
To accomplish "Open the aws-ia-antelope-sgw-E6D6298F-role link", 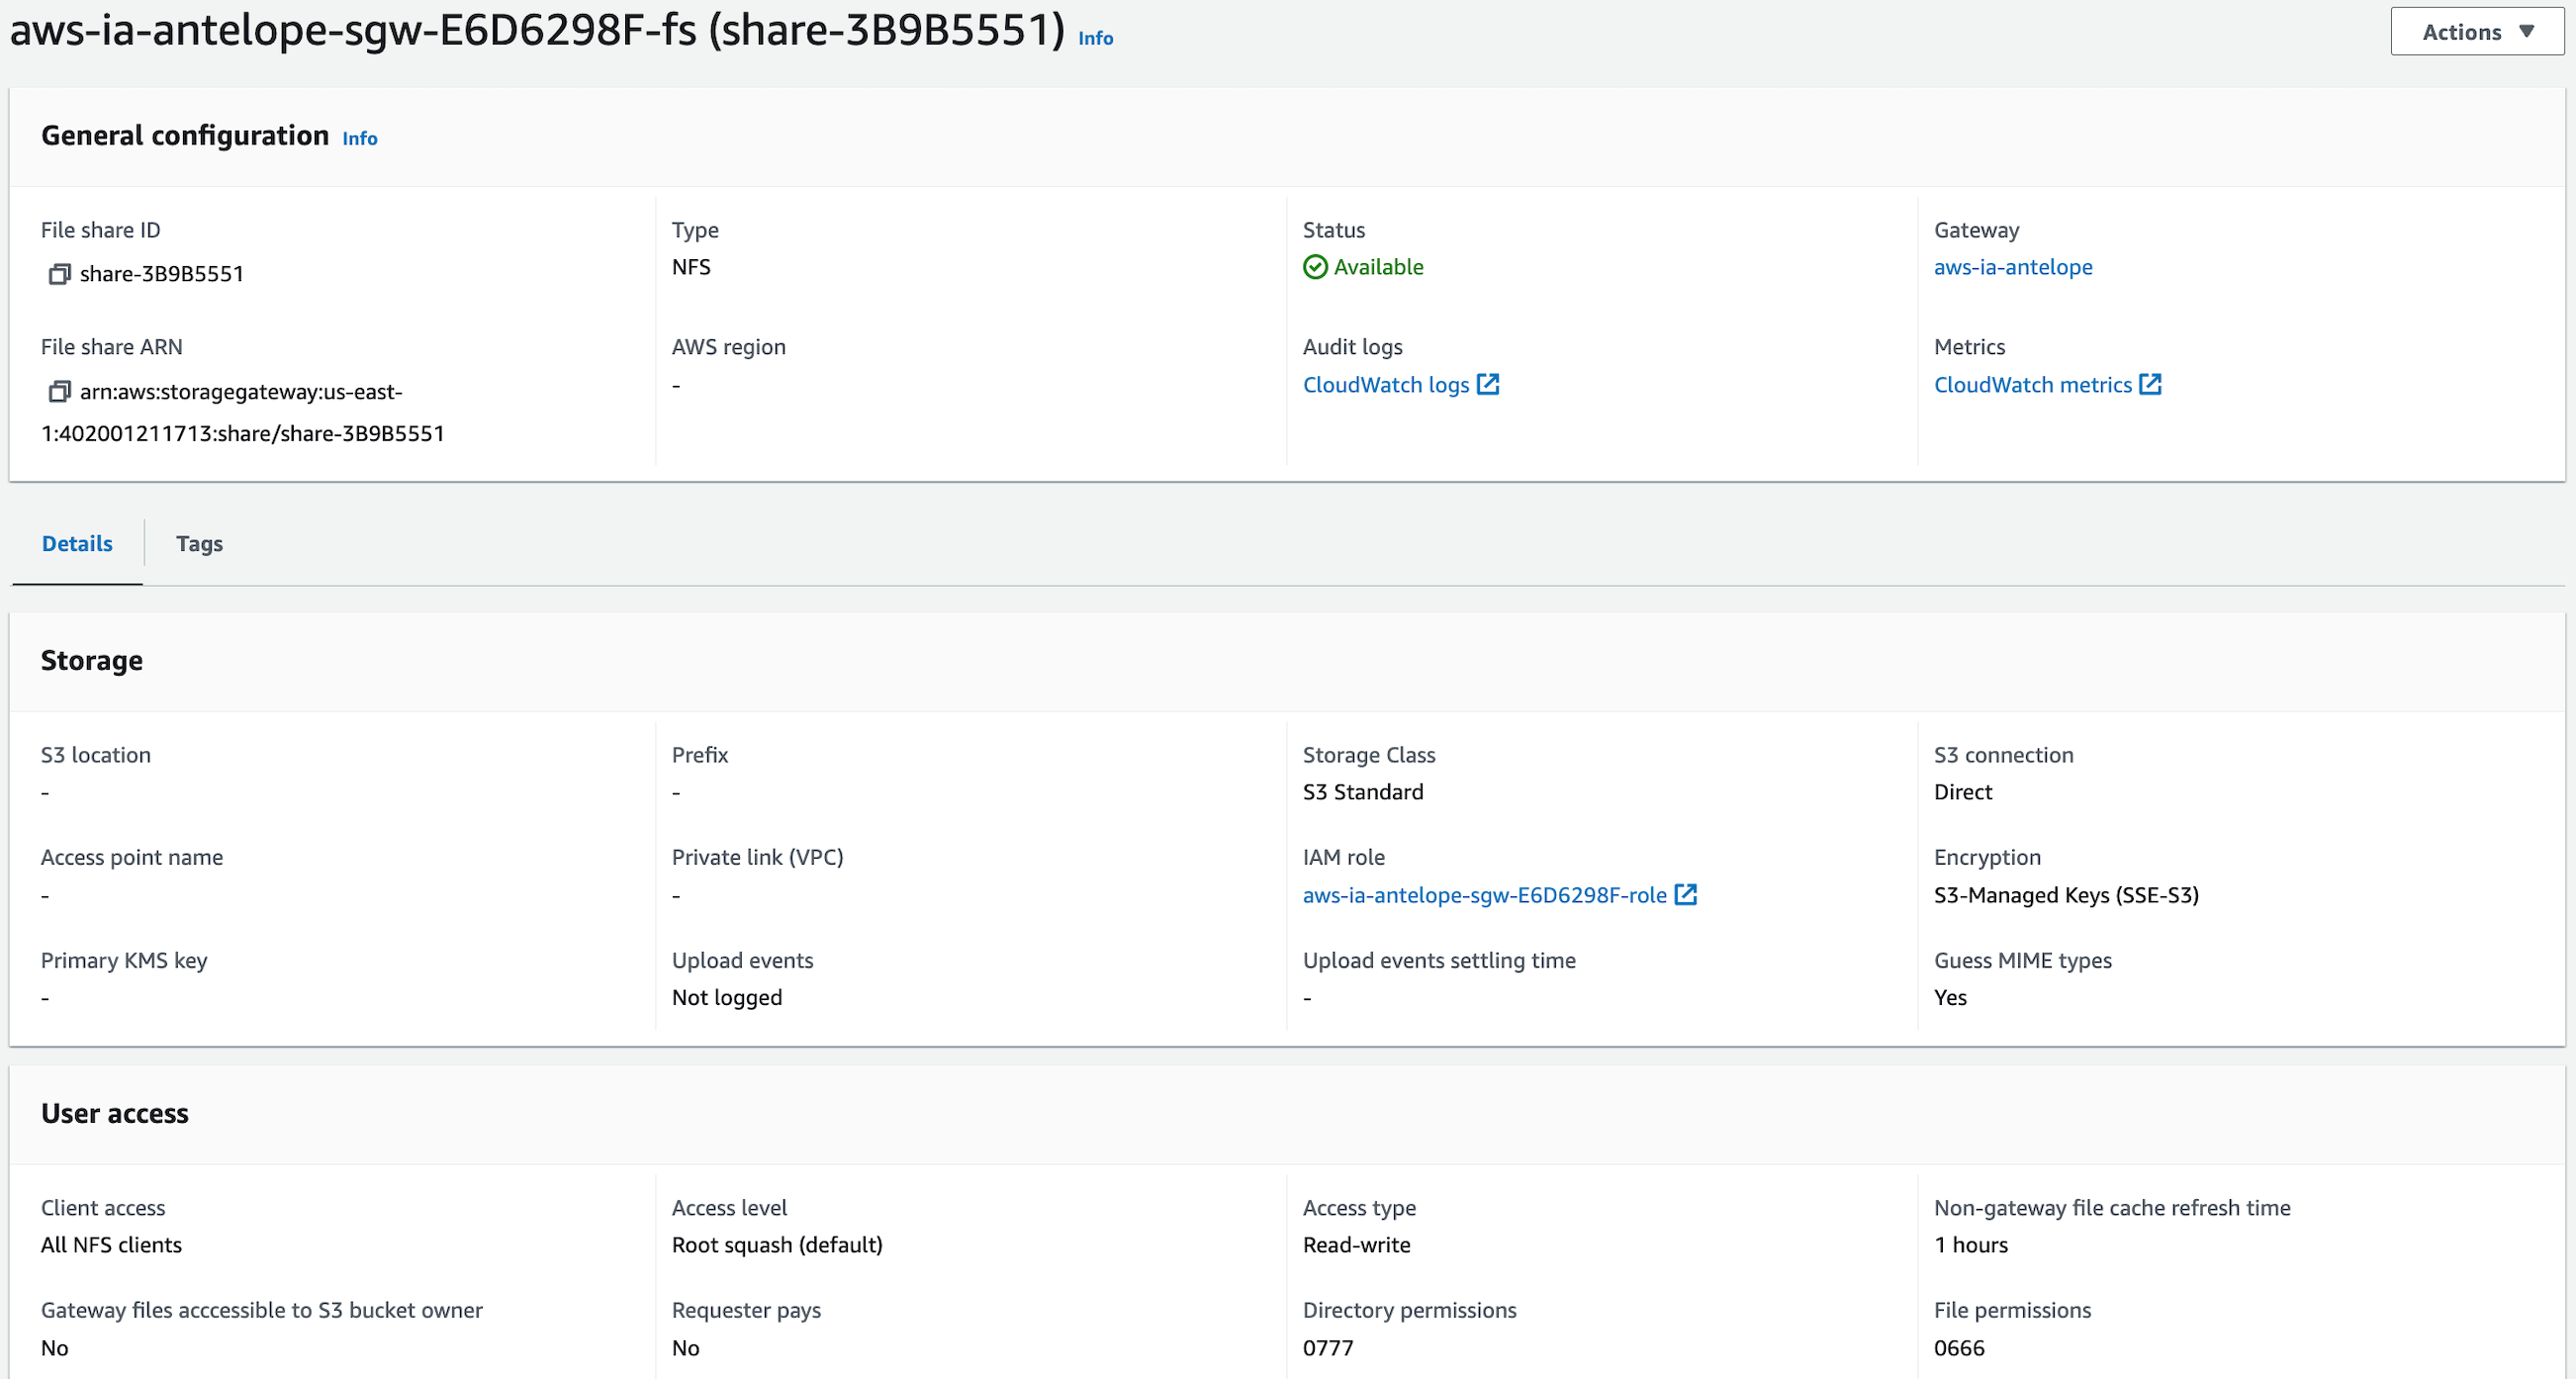I will point(1484,895).
